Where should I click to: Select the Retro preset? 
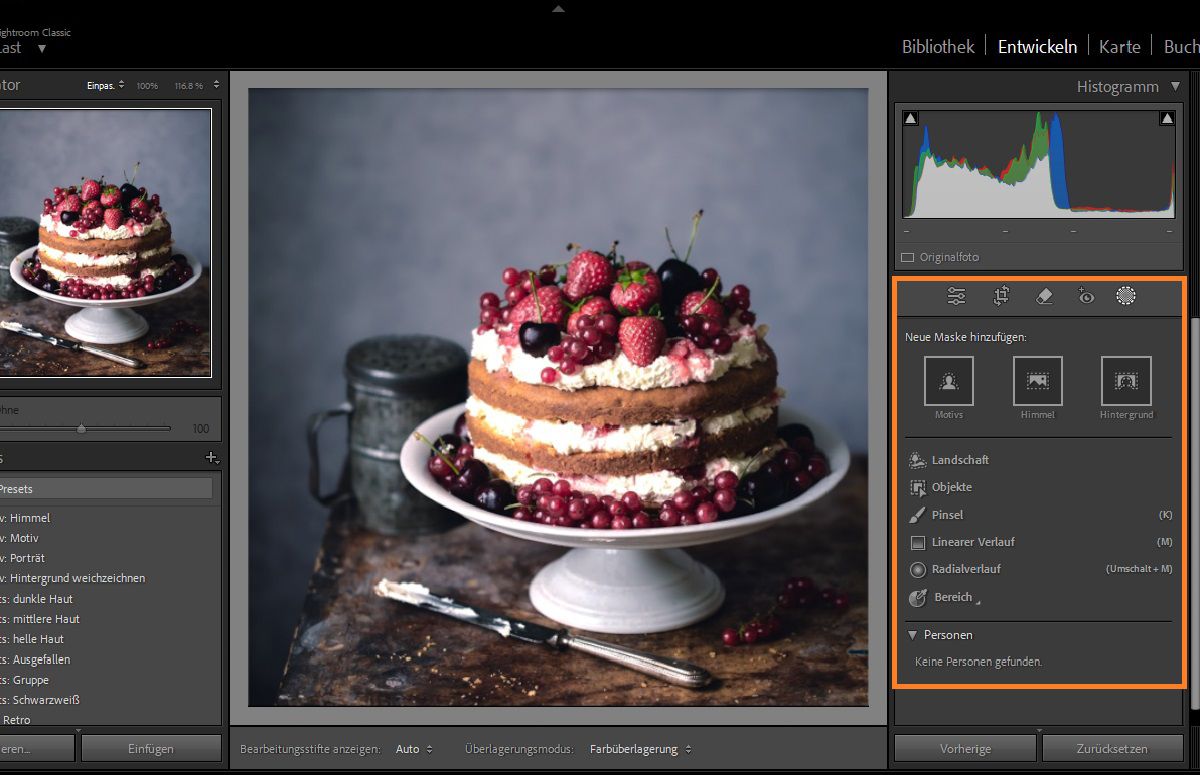(16, 720)
